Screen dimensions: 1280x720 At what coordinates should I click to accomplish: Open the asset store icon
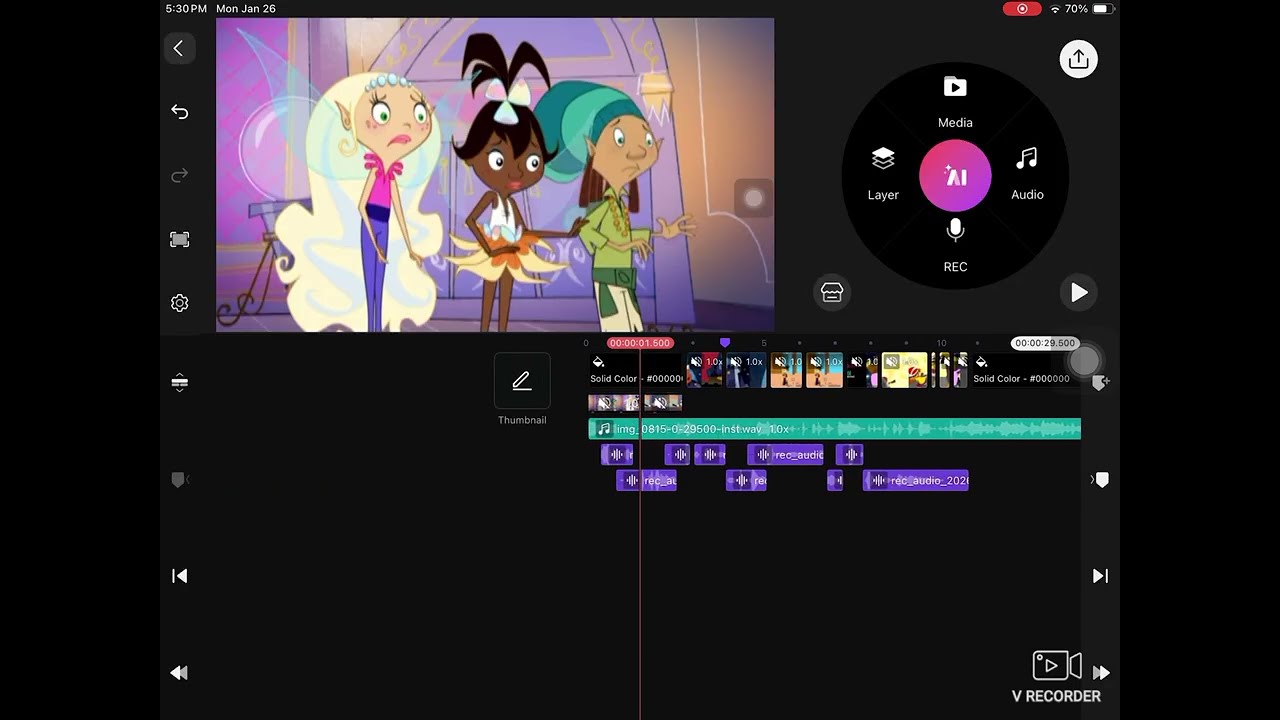click(x=832, y=292)
